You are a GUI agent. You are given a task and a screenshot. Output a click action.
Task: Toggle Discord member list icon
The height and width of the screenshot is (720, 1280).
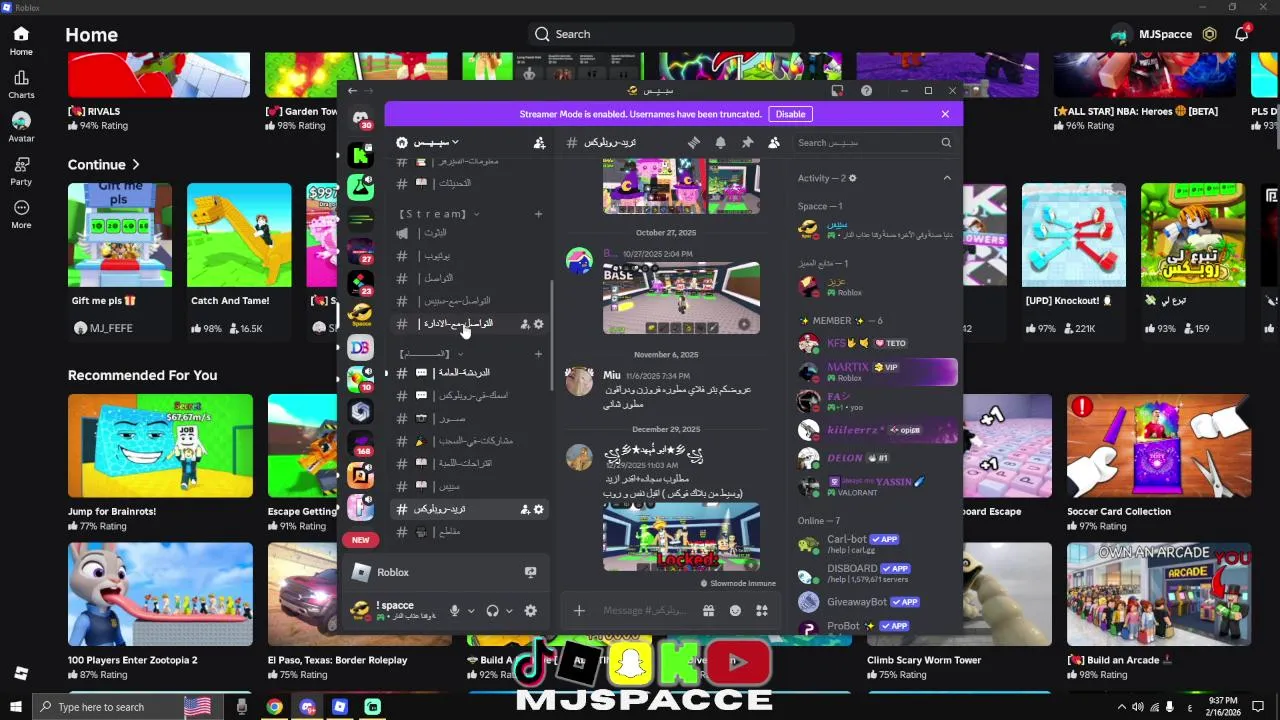tap(773, 143)
